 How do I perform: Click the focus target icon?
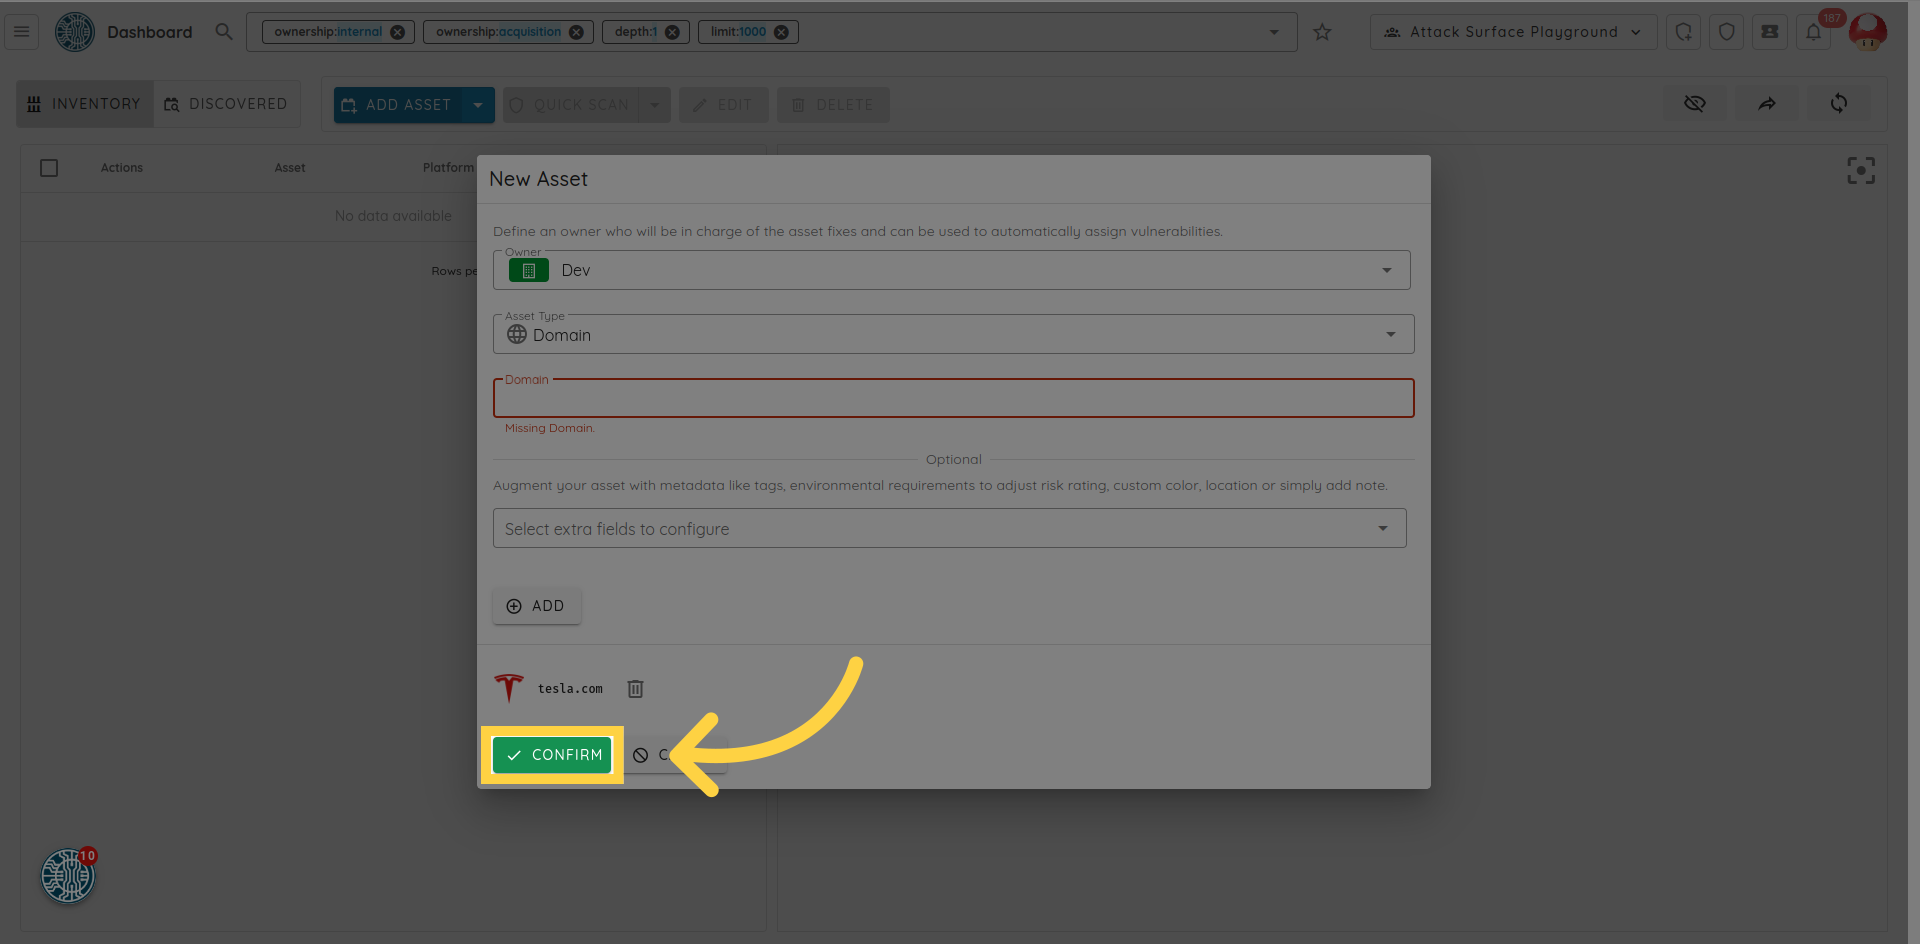click(x=1860, y=171)
